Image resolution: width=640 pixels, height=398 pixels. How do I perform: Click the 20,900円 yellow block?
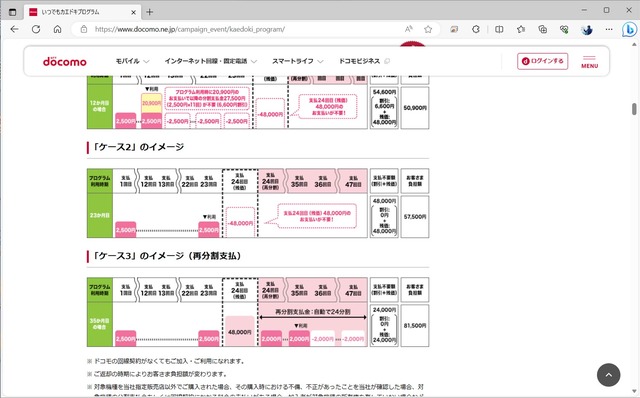tap(151, 103)
